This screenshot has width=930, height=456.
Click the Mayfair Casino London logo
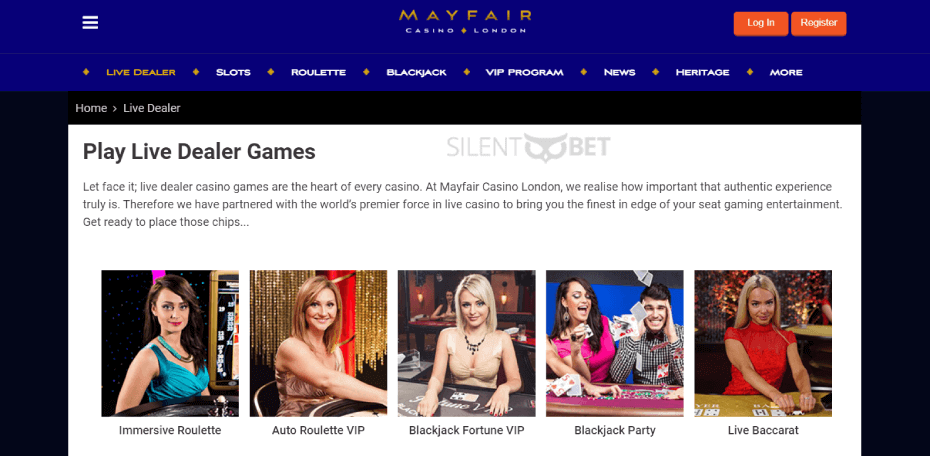point(465,21)
